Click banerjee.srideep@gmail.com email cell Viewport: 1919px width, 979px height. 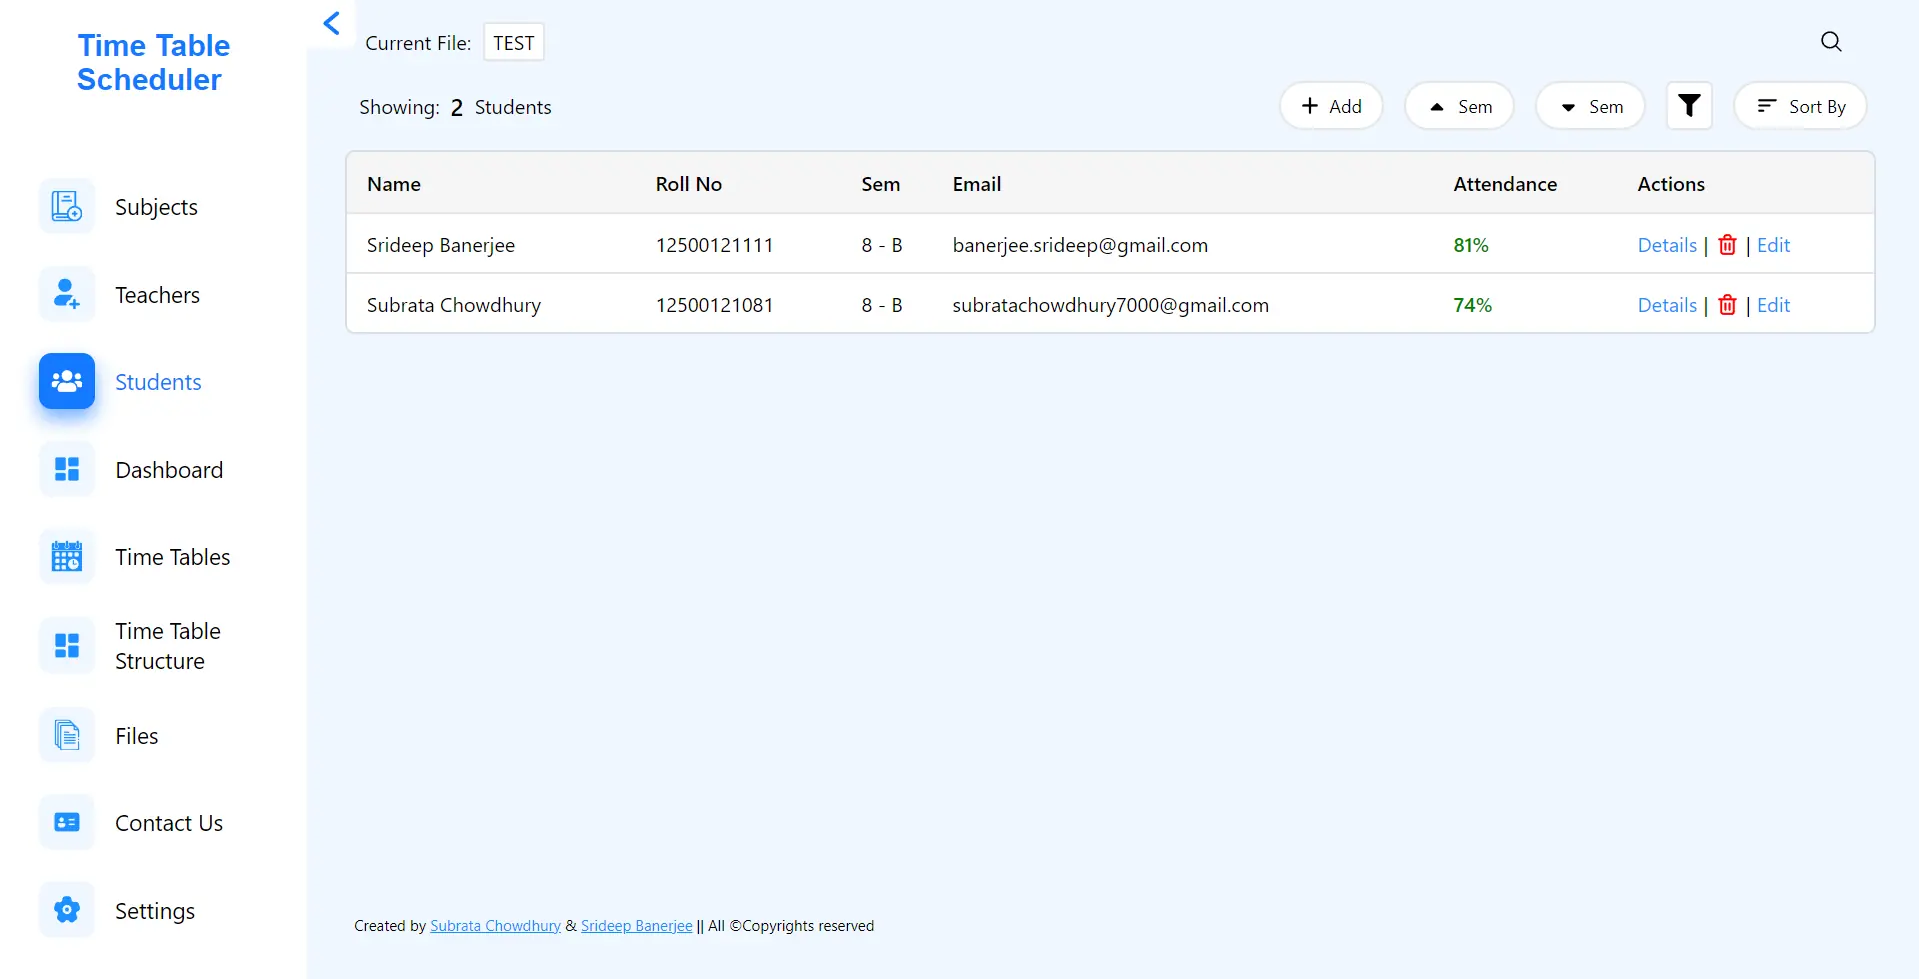pos(1080,245)
